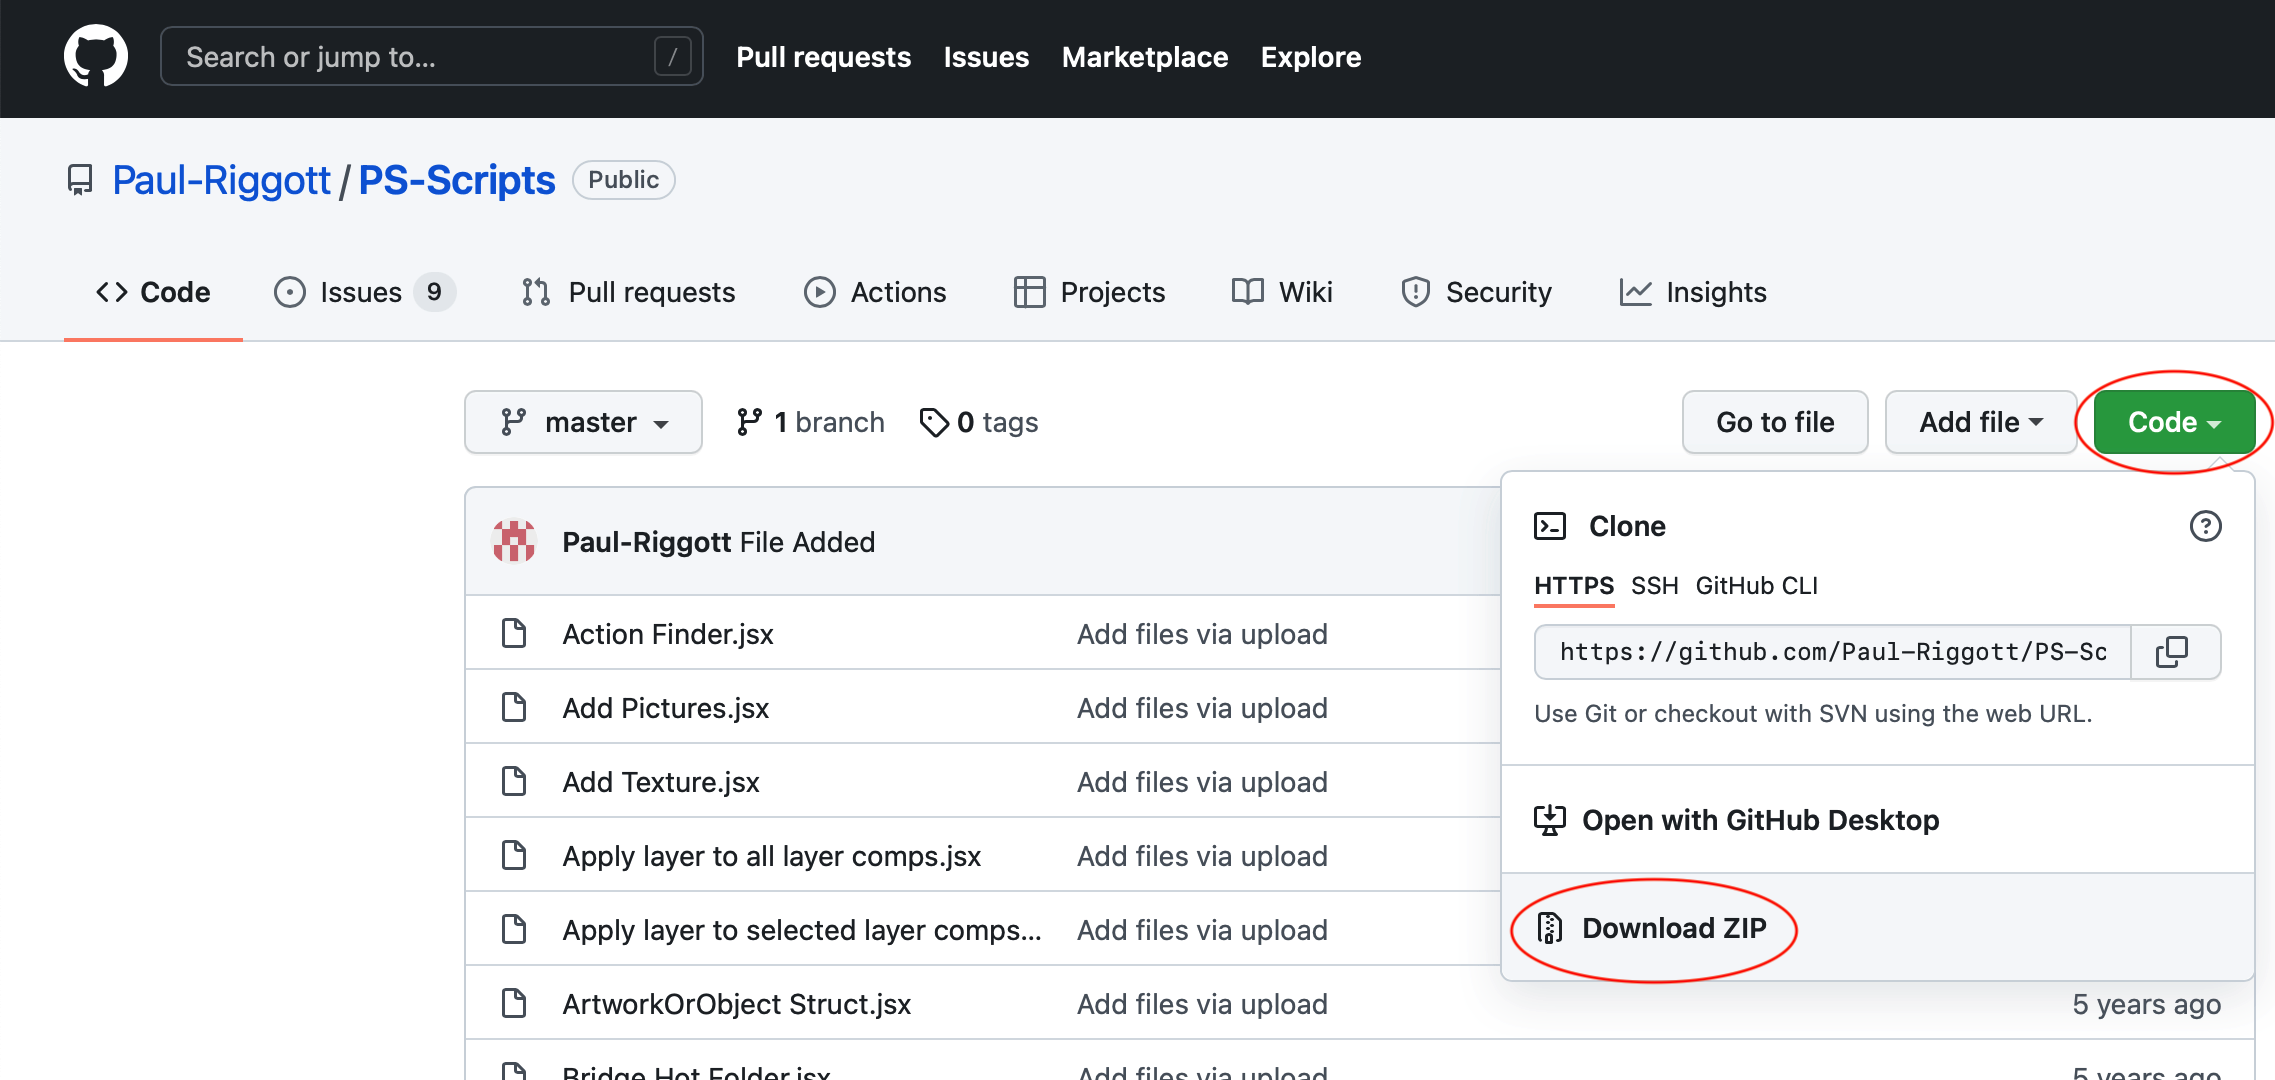Click Download ZIP
Viewport: 2275px width, 1080px height.
[1673, 928]
